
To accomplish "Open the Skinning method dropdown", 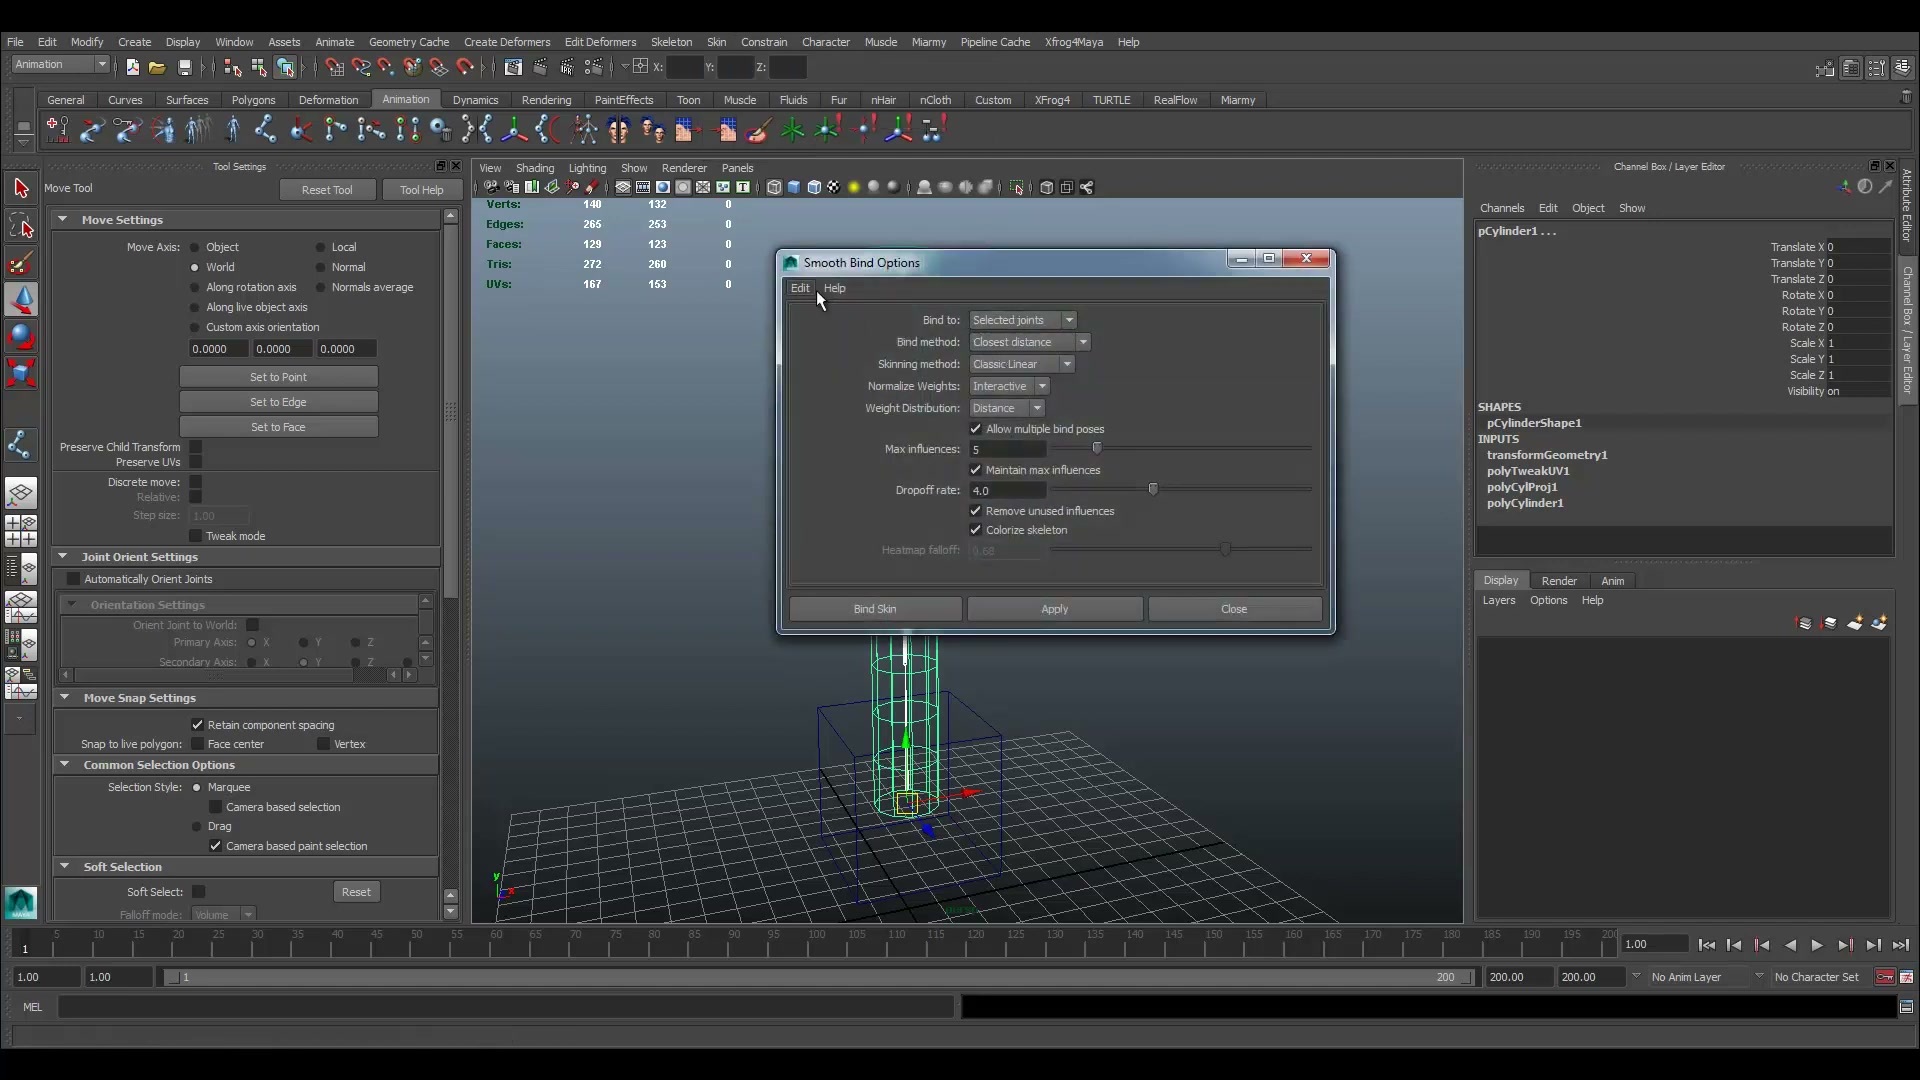I will coord(1022,364).
